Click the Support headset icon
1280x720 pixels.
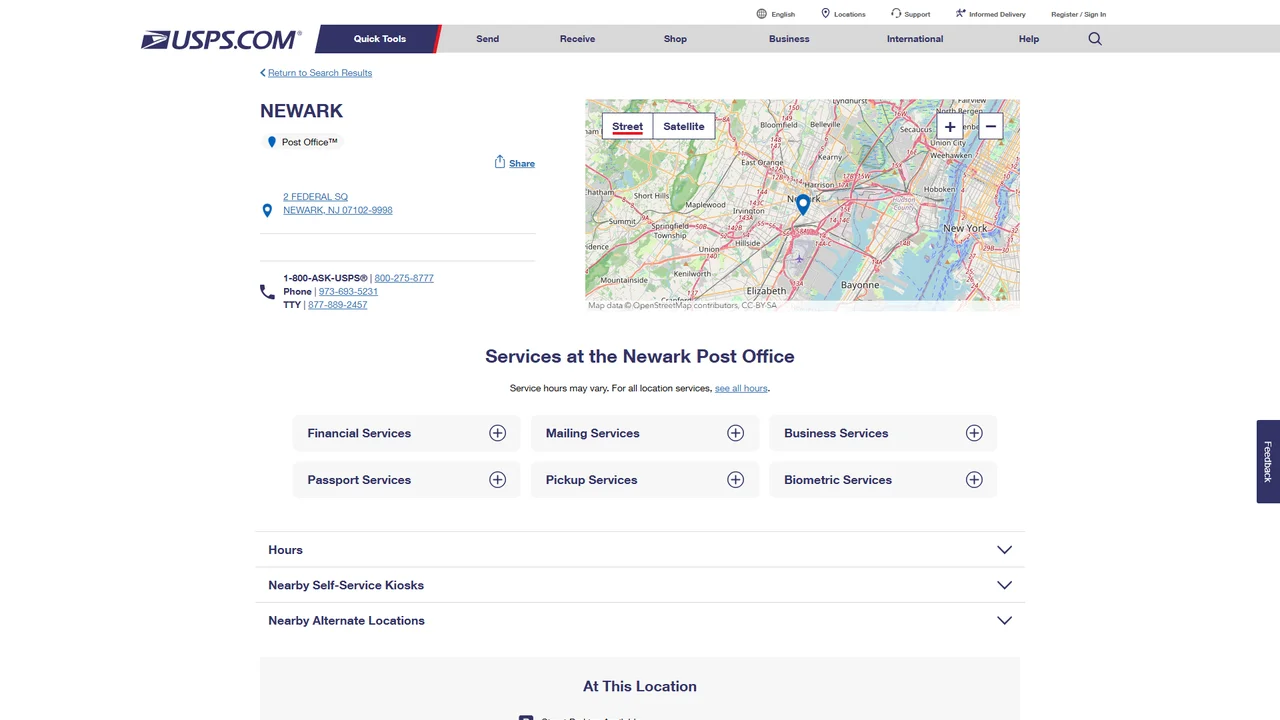tap(896, 14)
